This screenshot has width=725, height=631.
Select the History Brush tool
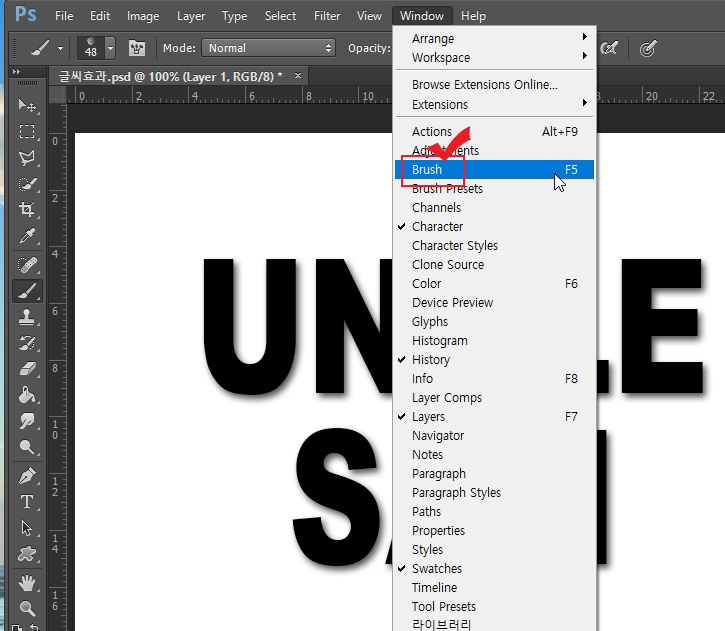coord(27,343)
